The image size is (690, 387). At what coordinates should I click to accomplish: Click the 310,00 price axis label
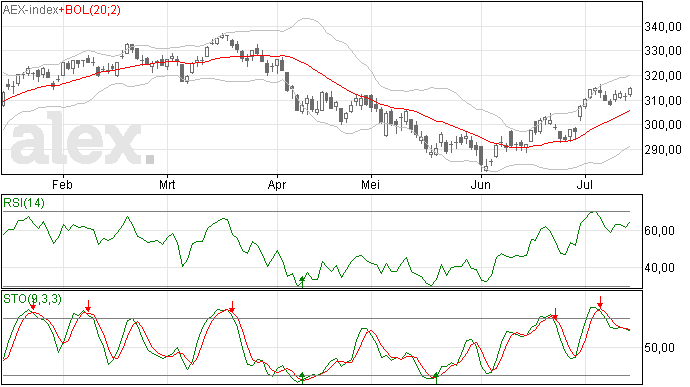click(663, 100)
